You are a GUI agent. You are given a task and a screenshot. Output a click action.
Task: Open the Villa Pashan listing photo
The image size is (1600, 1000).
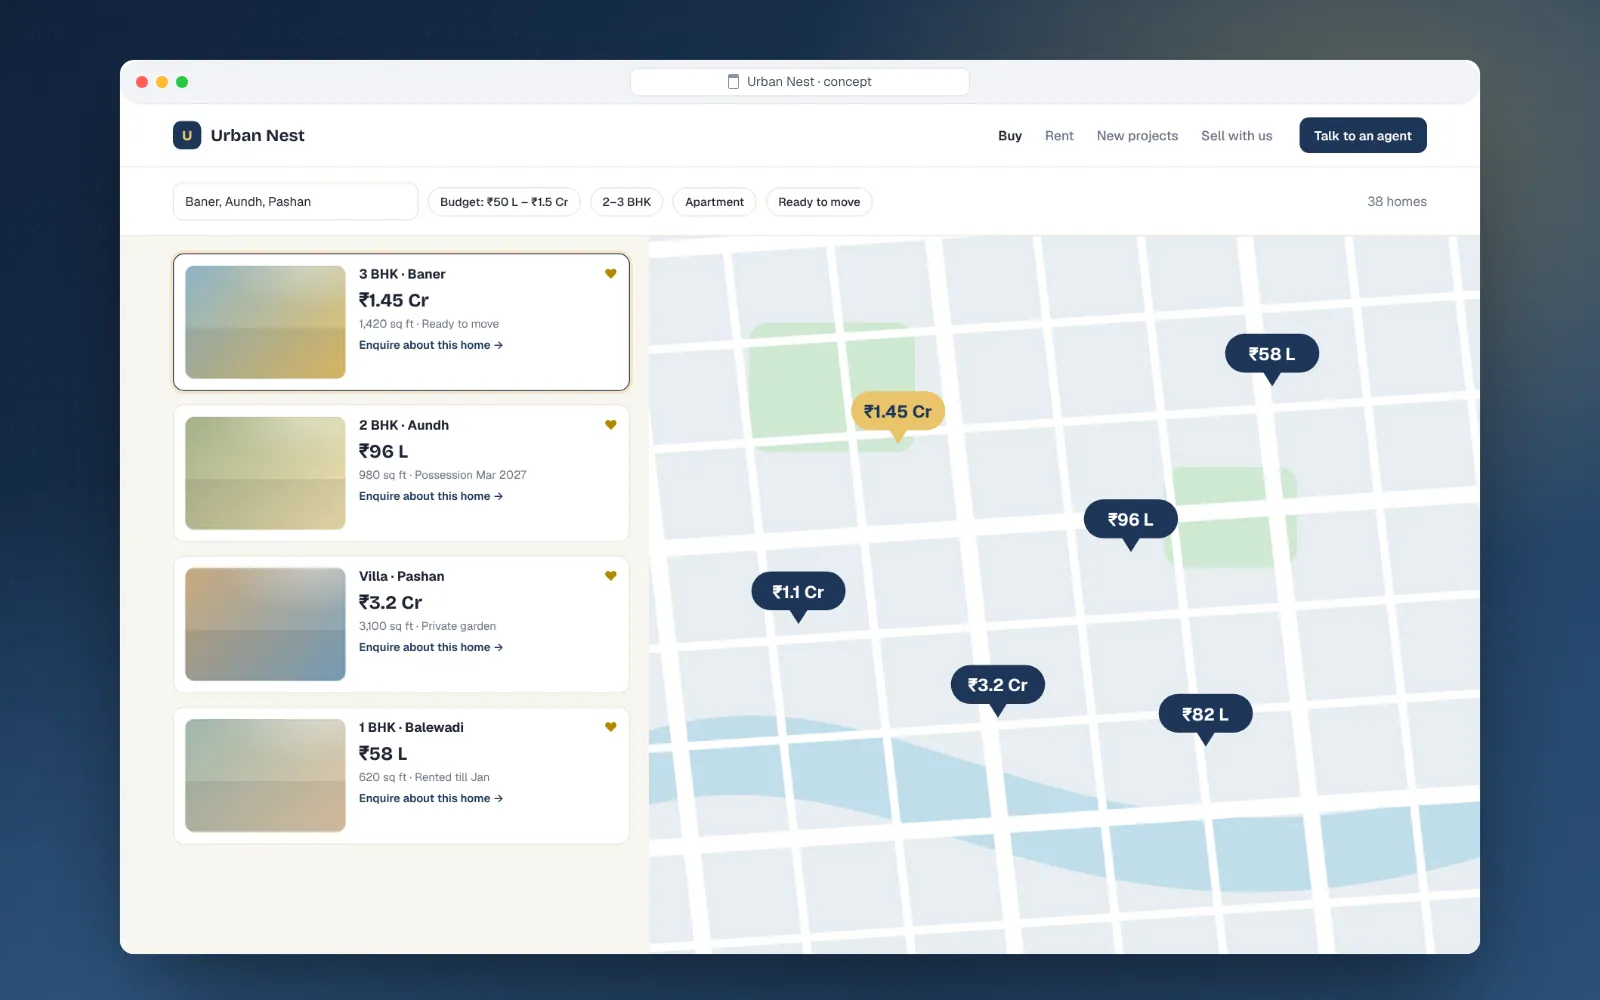[265, 624]
